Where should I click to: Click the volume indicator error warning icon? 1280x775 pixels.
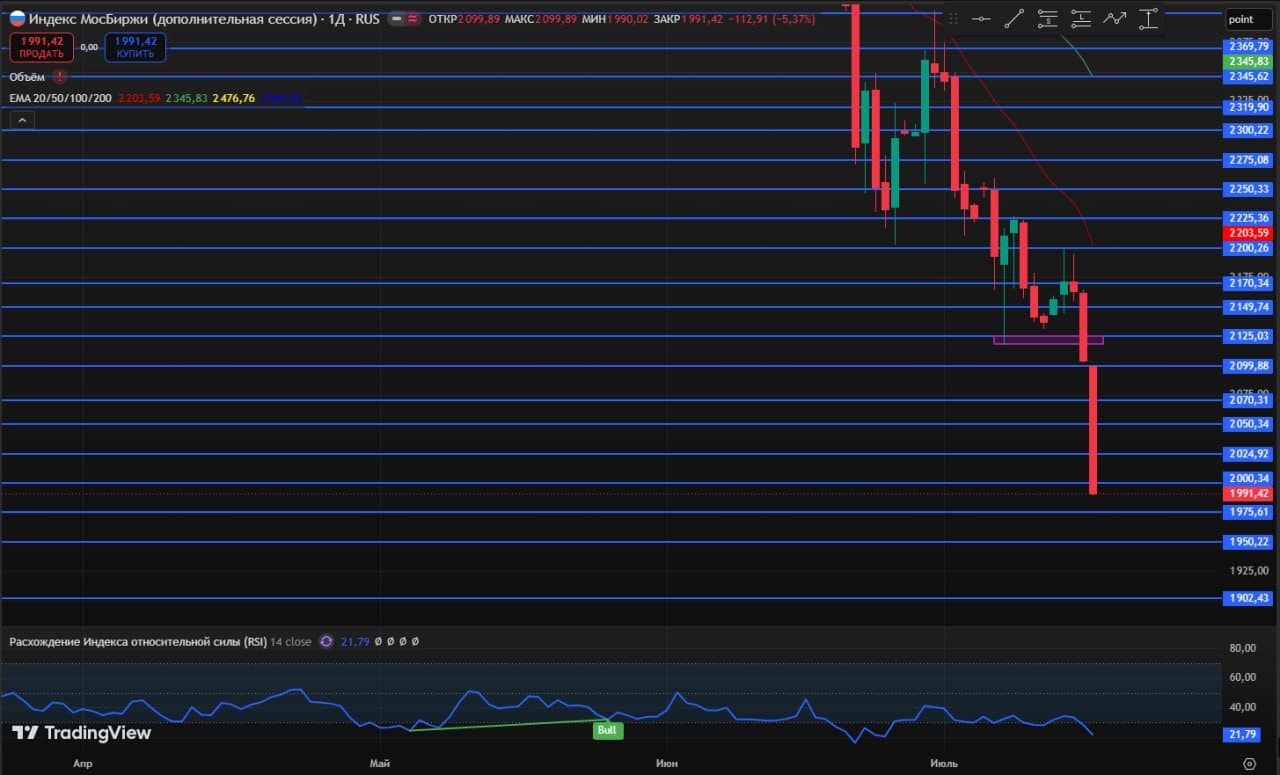(x=61, y=76)
